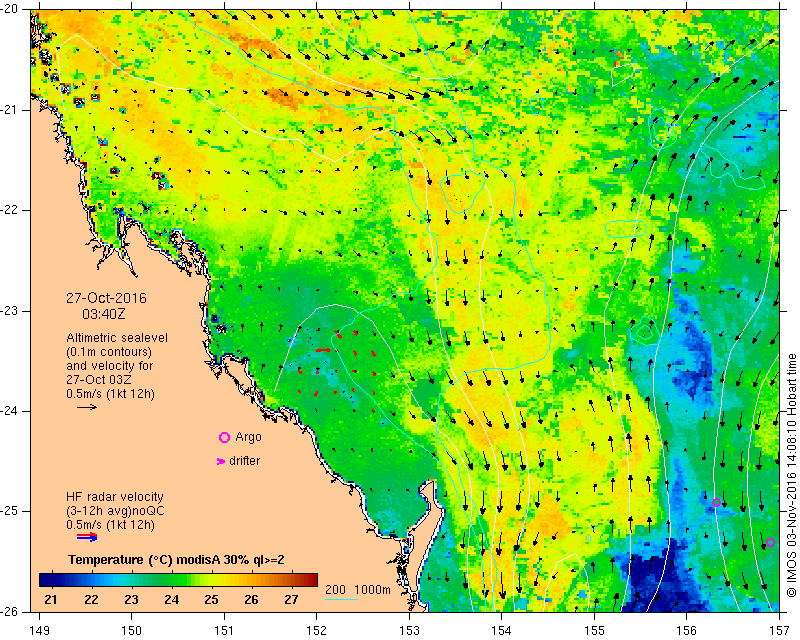The height and width of the screenshot is (640, 800).
Task: Click the longitude axis label 154
Action: point(502,631)
